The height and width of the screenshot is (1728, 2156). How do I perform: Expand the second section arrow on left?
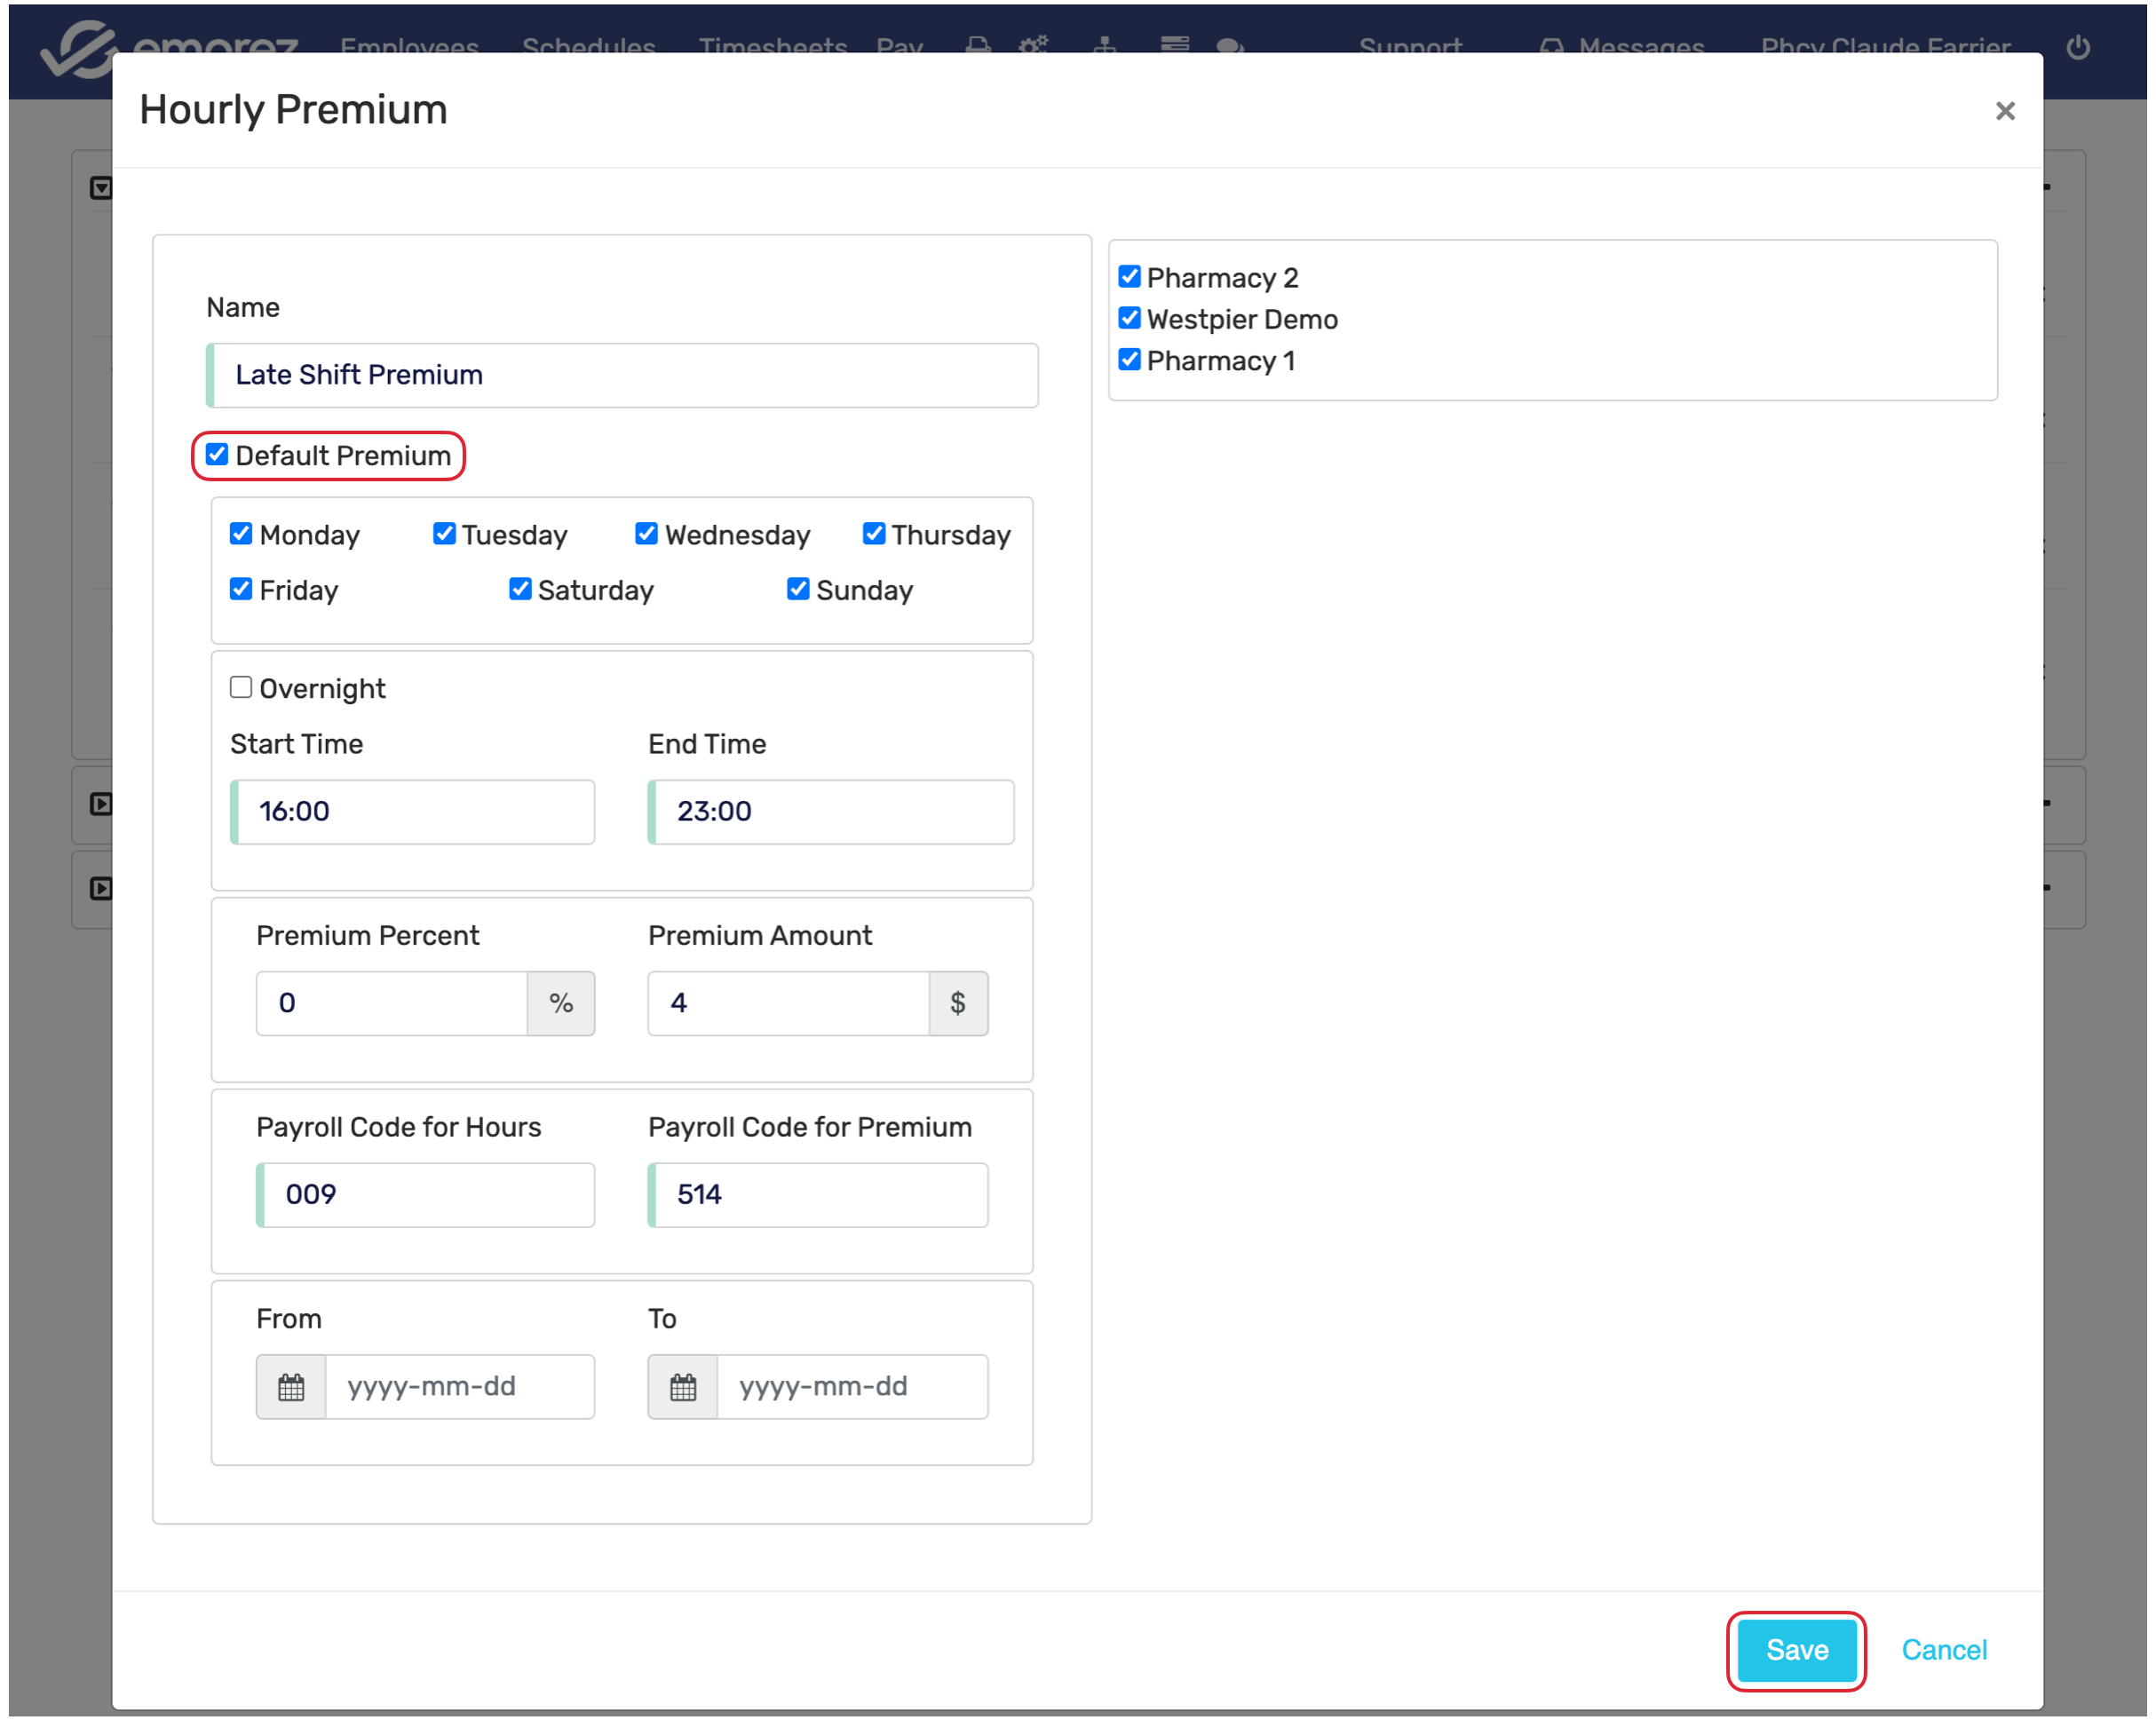click(x=101, y=804)
